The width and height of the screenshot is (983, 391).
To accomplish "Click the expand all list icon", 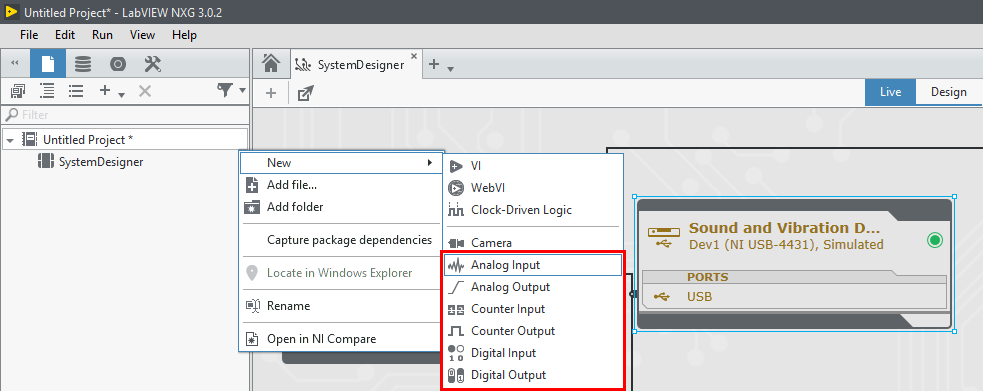I will (x=46, y=91).
